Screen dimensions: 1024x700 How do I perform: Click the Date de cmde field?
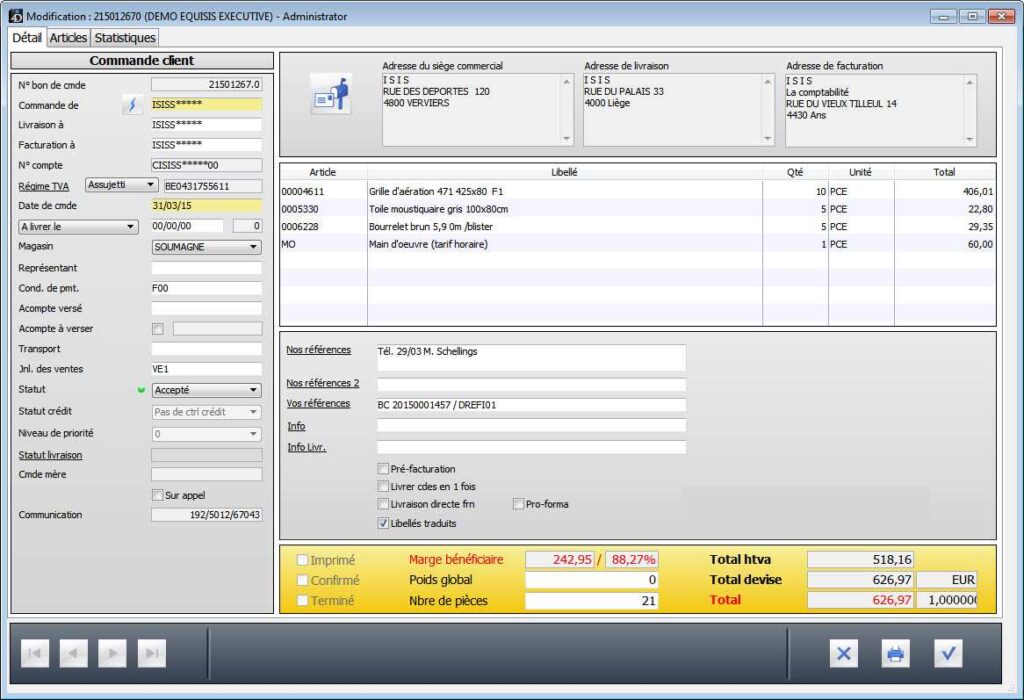tap(206, 206)
